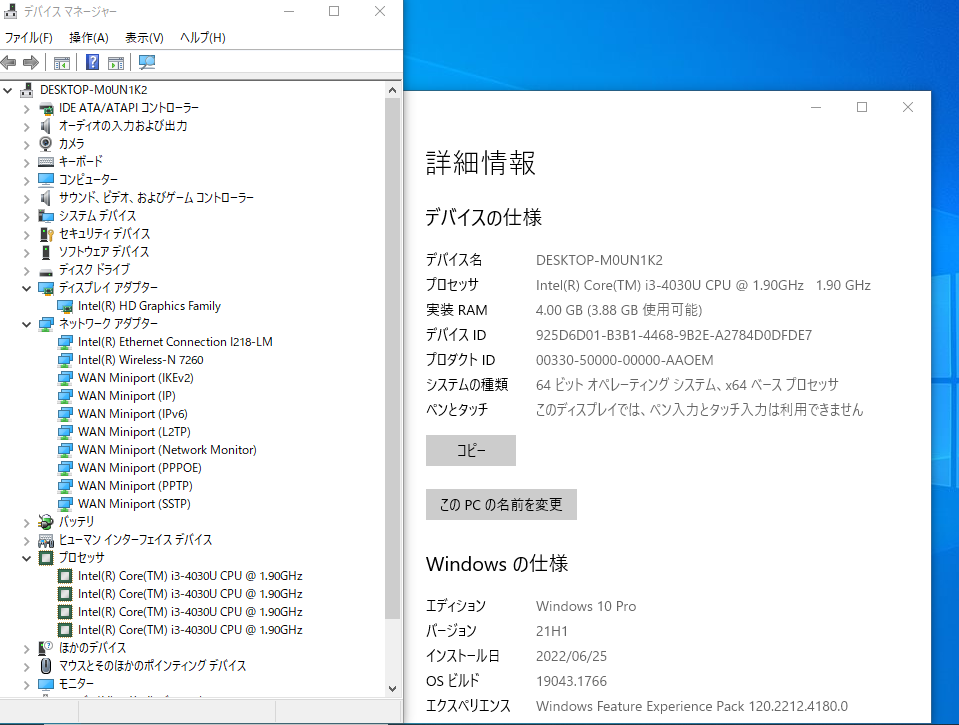
Task: Expand the カメラ node
Action: [x=26, y=145]
